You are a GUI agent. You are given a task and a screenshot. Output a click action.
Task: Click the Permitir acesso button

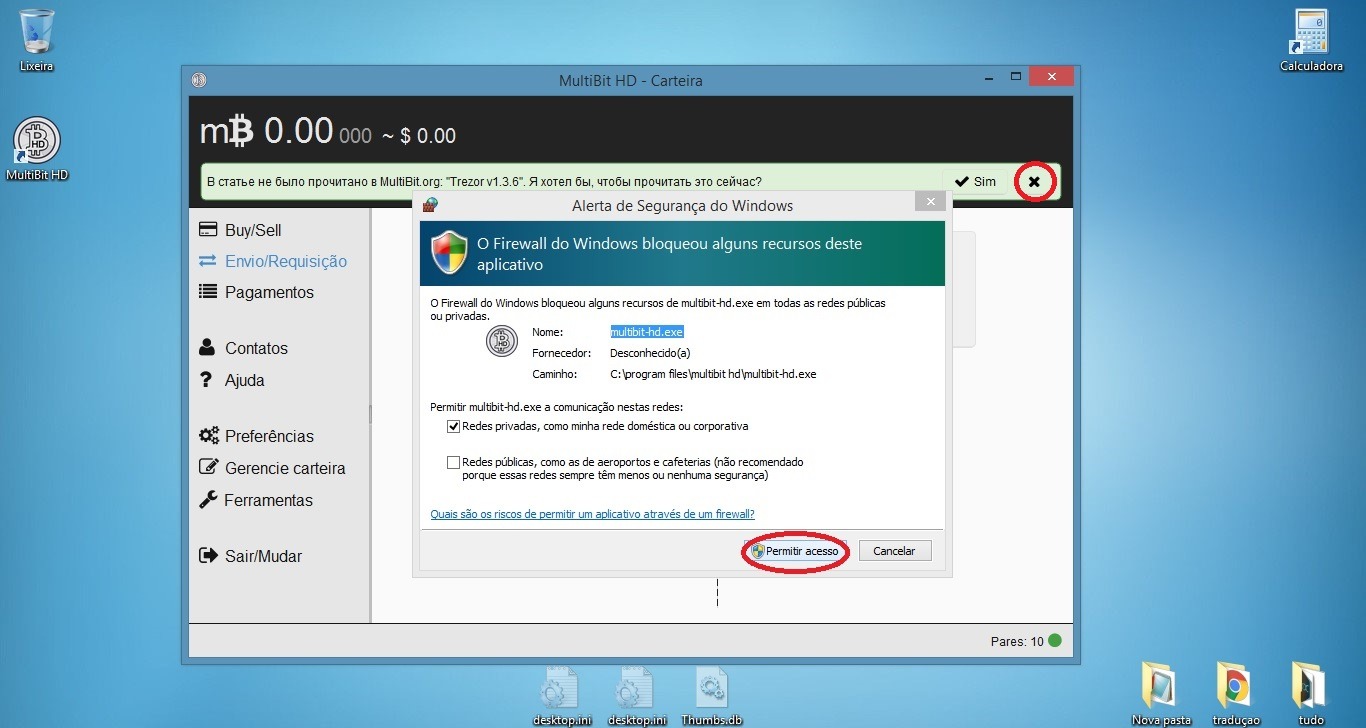point(795,551)
